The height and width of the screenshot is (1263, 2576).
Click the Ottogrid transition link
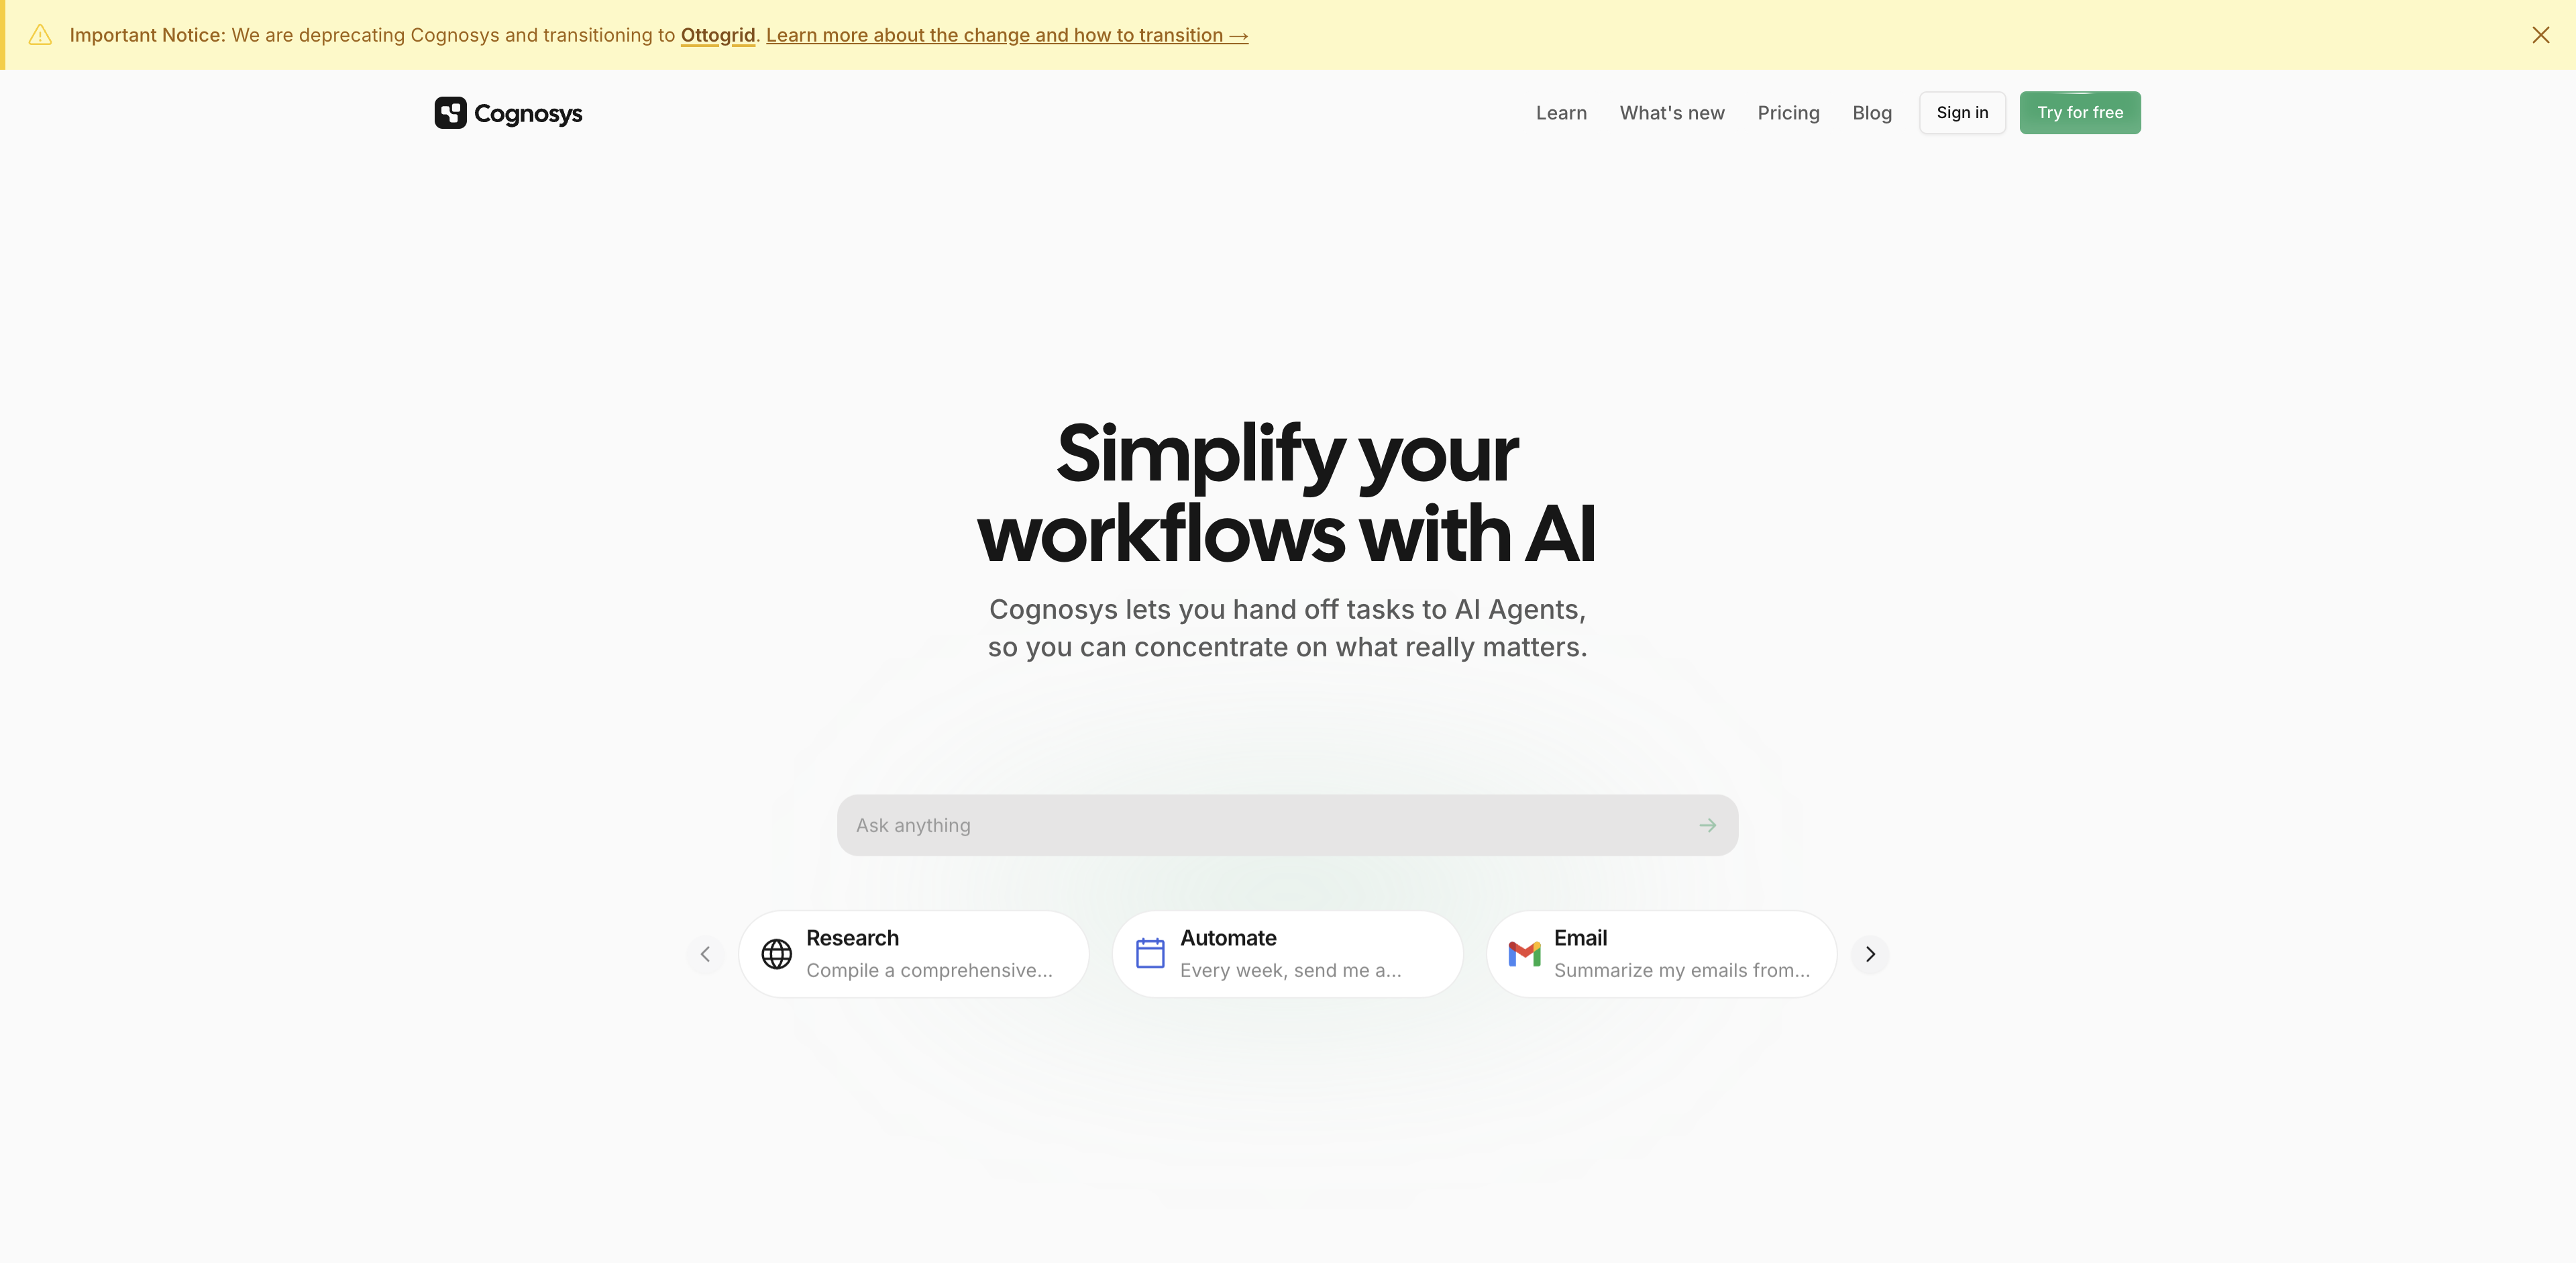[x=718, y=34]
